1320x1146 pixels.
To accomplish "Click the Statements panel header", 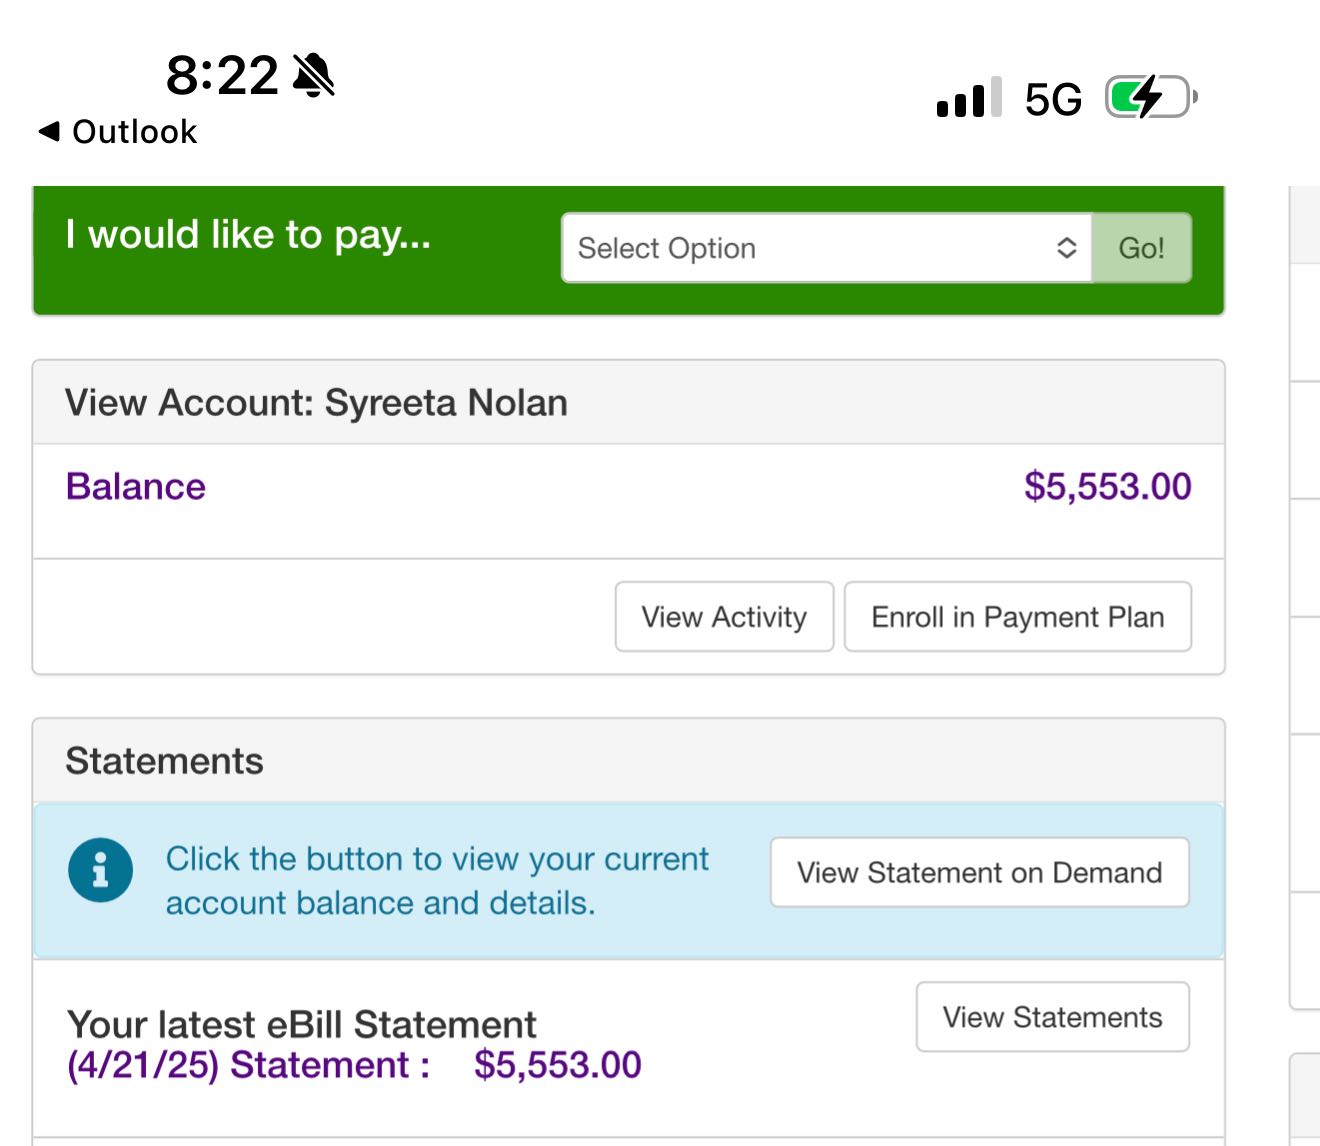I will (x=164, y=761).
